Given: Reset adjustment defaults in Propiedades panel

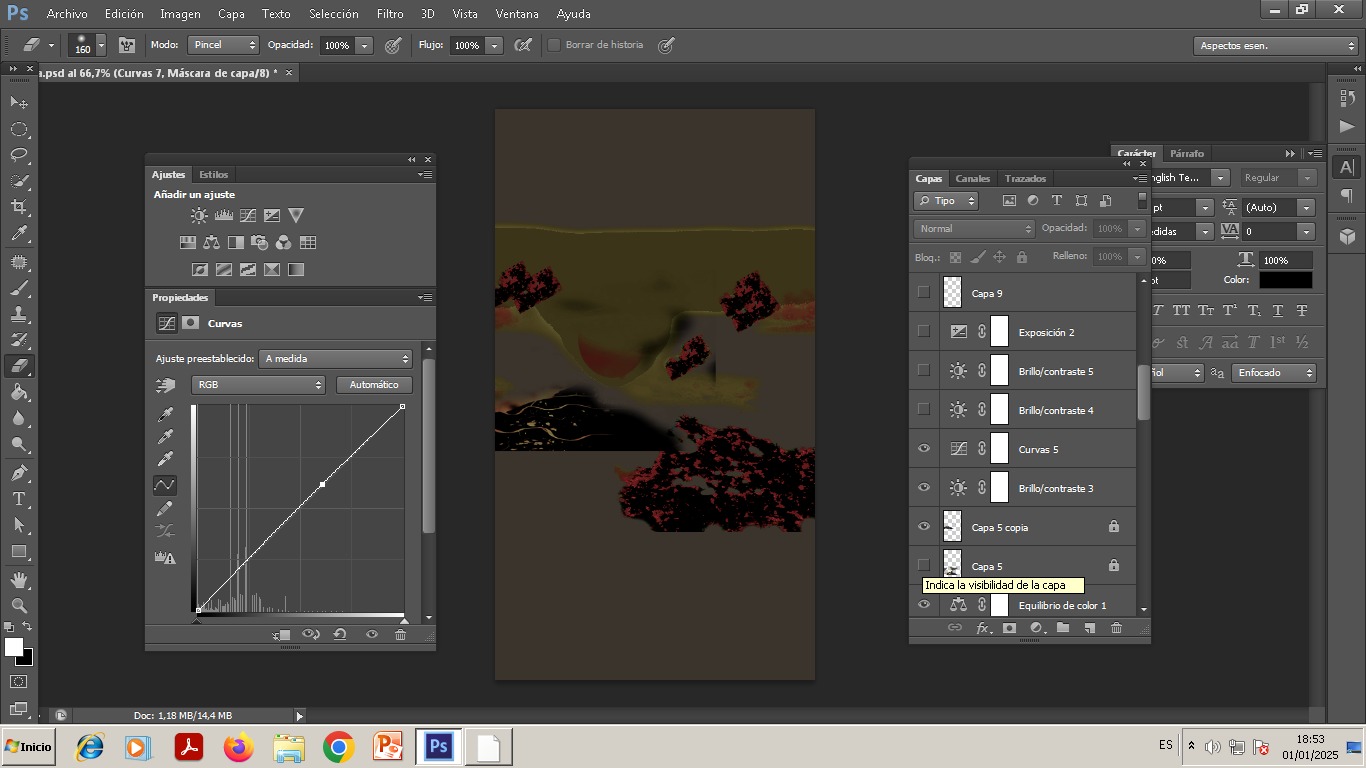Looking at the screenshot, I should (x=340, y=634).
